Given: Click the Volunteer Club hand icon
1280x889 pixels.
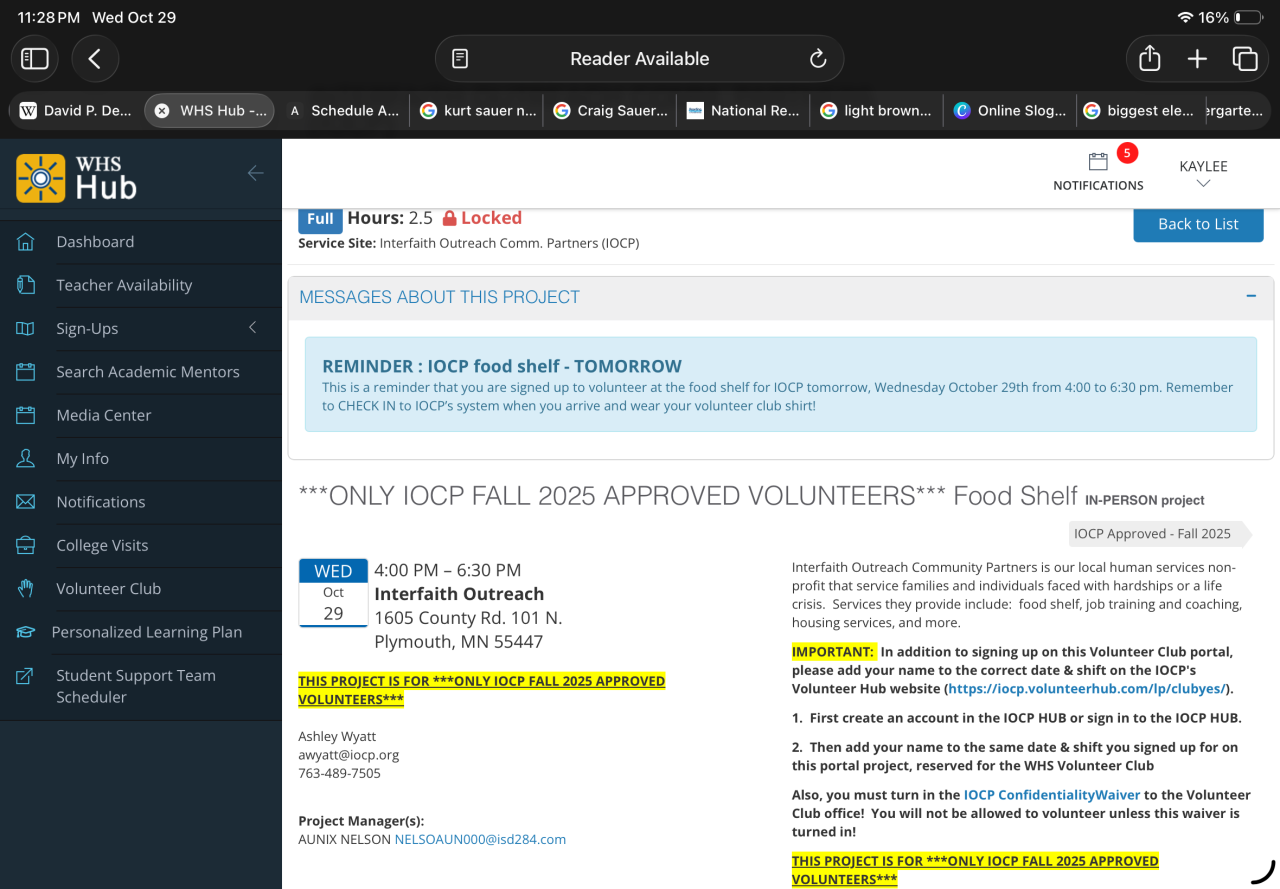Looking at the screenshot, I should 26,589.
